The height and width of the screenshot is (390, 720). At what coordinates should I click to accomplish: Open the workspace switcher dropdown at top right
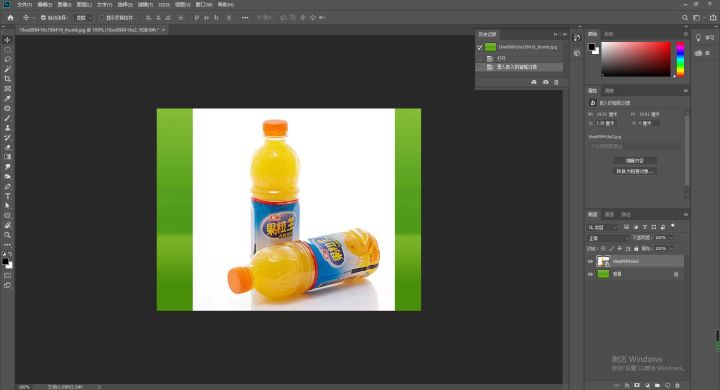tap(698, 17)
